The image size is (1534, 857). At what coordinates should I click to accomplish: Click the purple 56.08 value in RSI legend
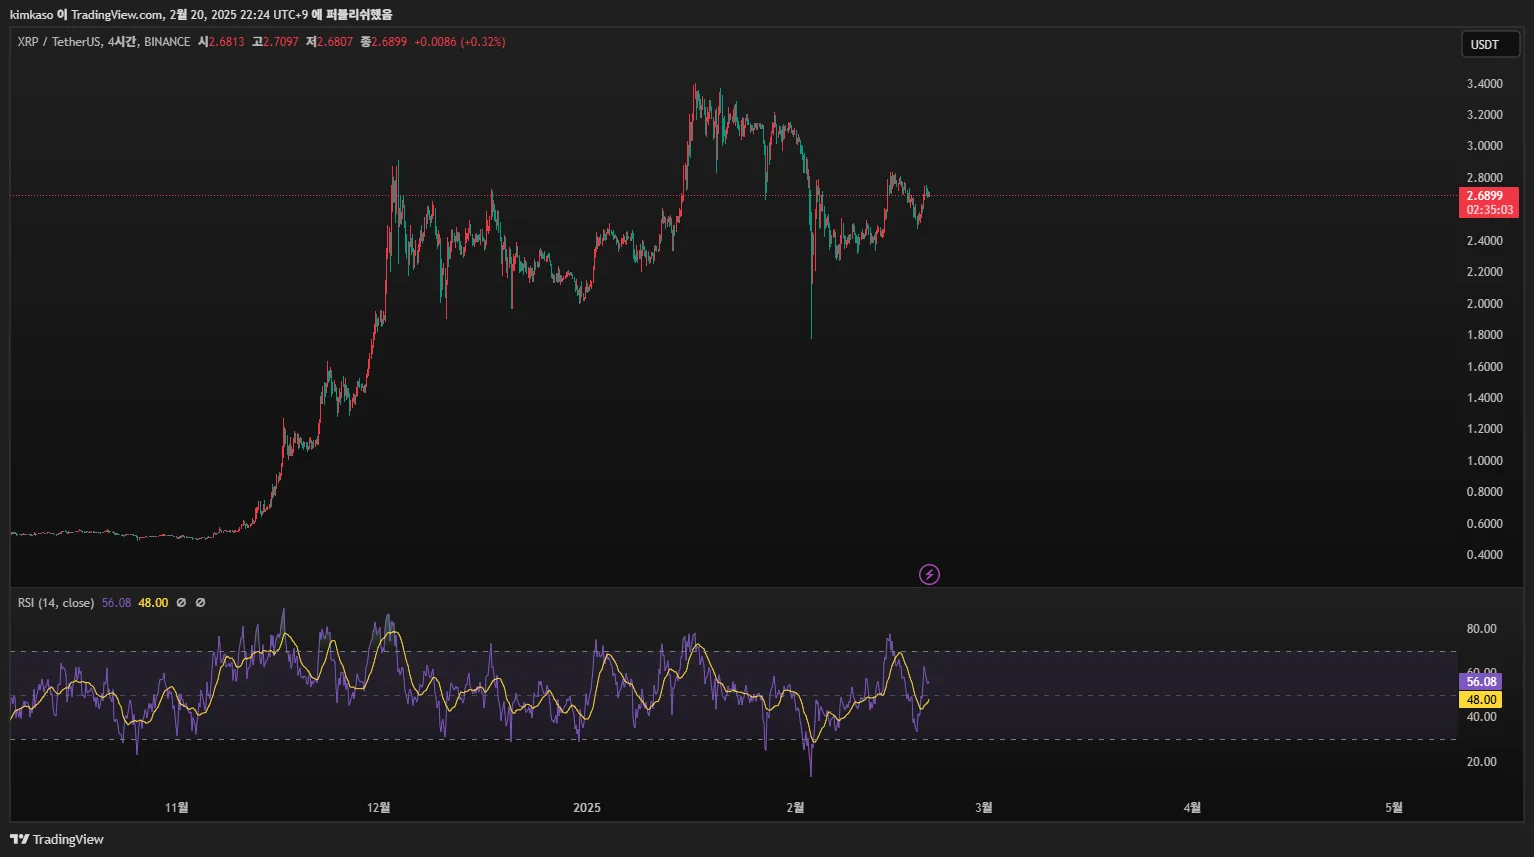click(116, 603)
